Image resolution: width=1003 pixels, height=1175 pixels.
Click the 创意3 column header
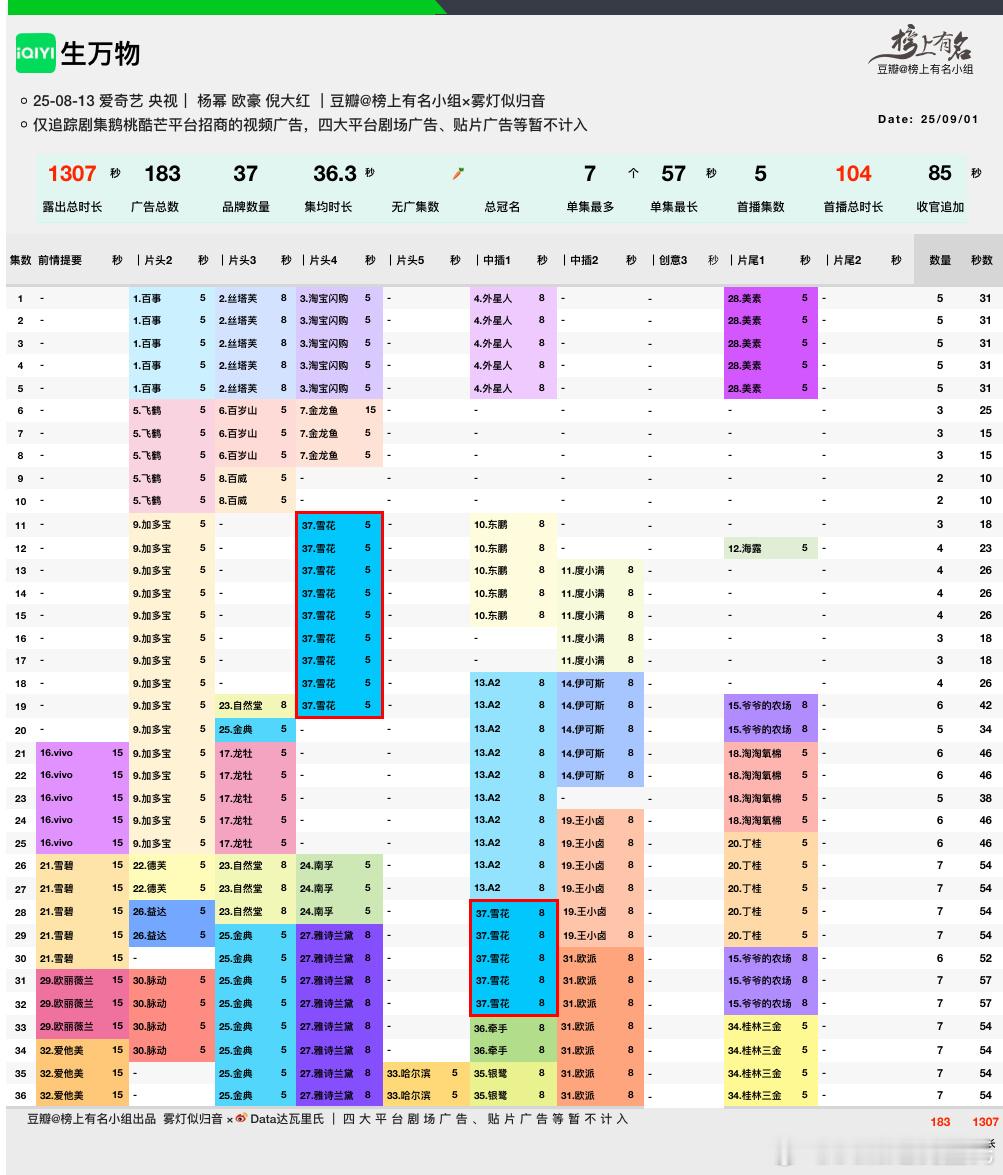click(672, 260)
